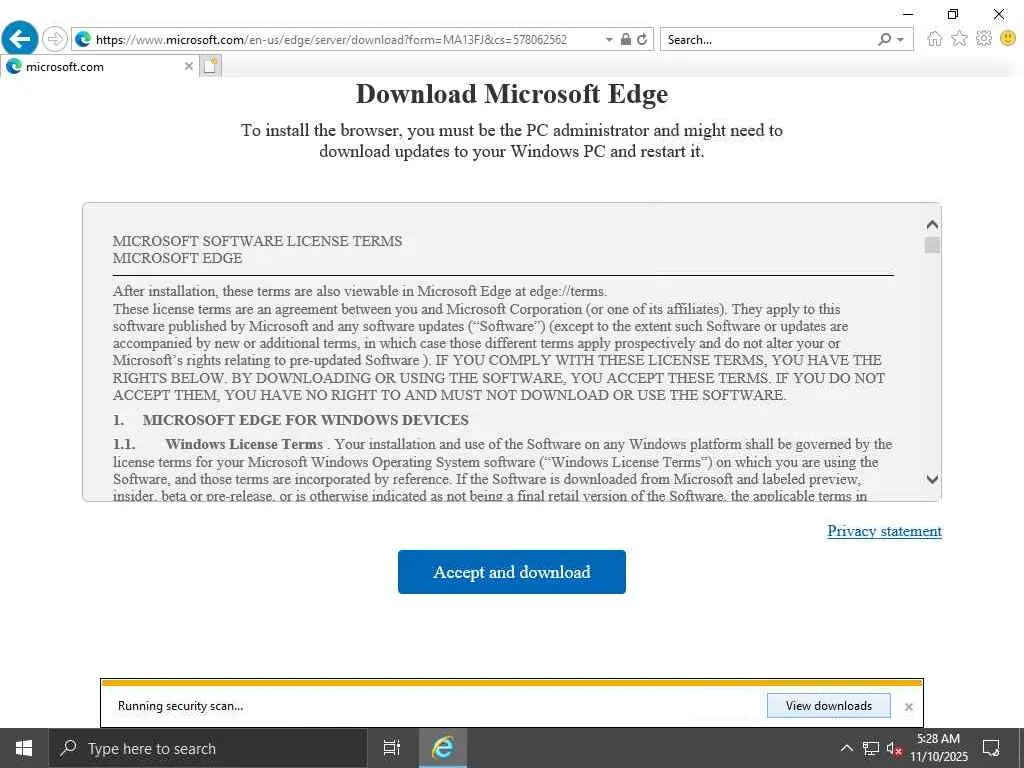Screen dimensions: 1024x768
Task: Click the 'Windows License Terms' bold text
Action: (x=244, y=444)
